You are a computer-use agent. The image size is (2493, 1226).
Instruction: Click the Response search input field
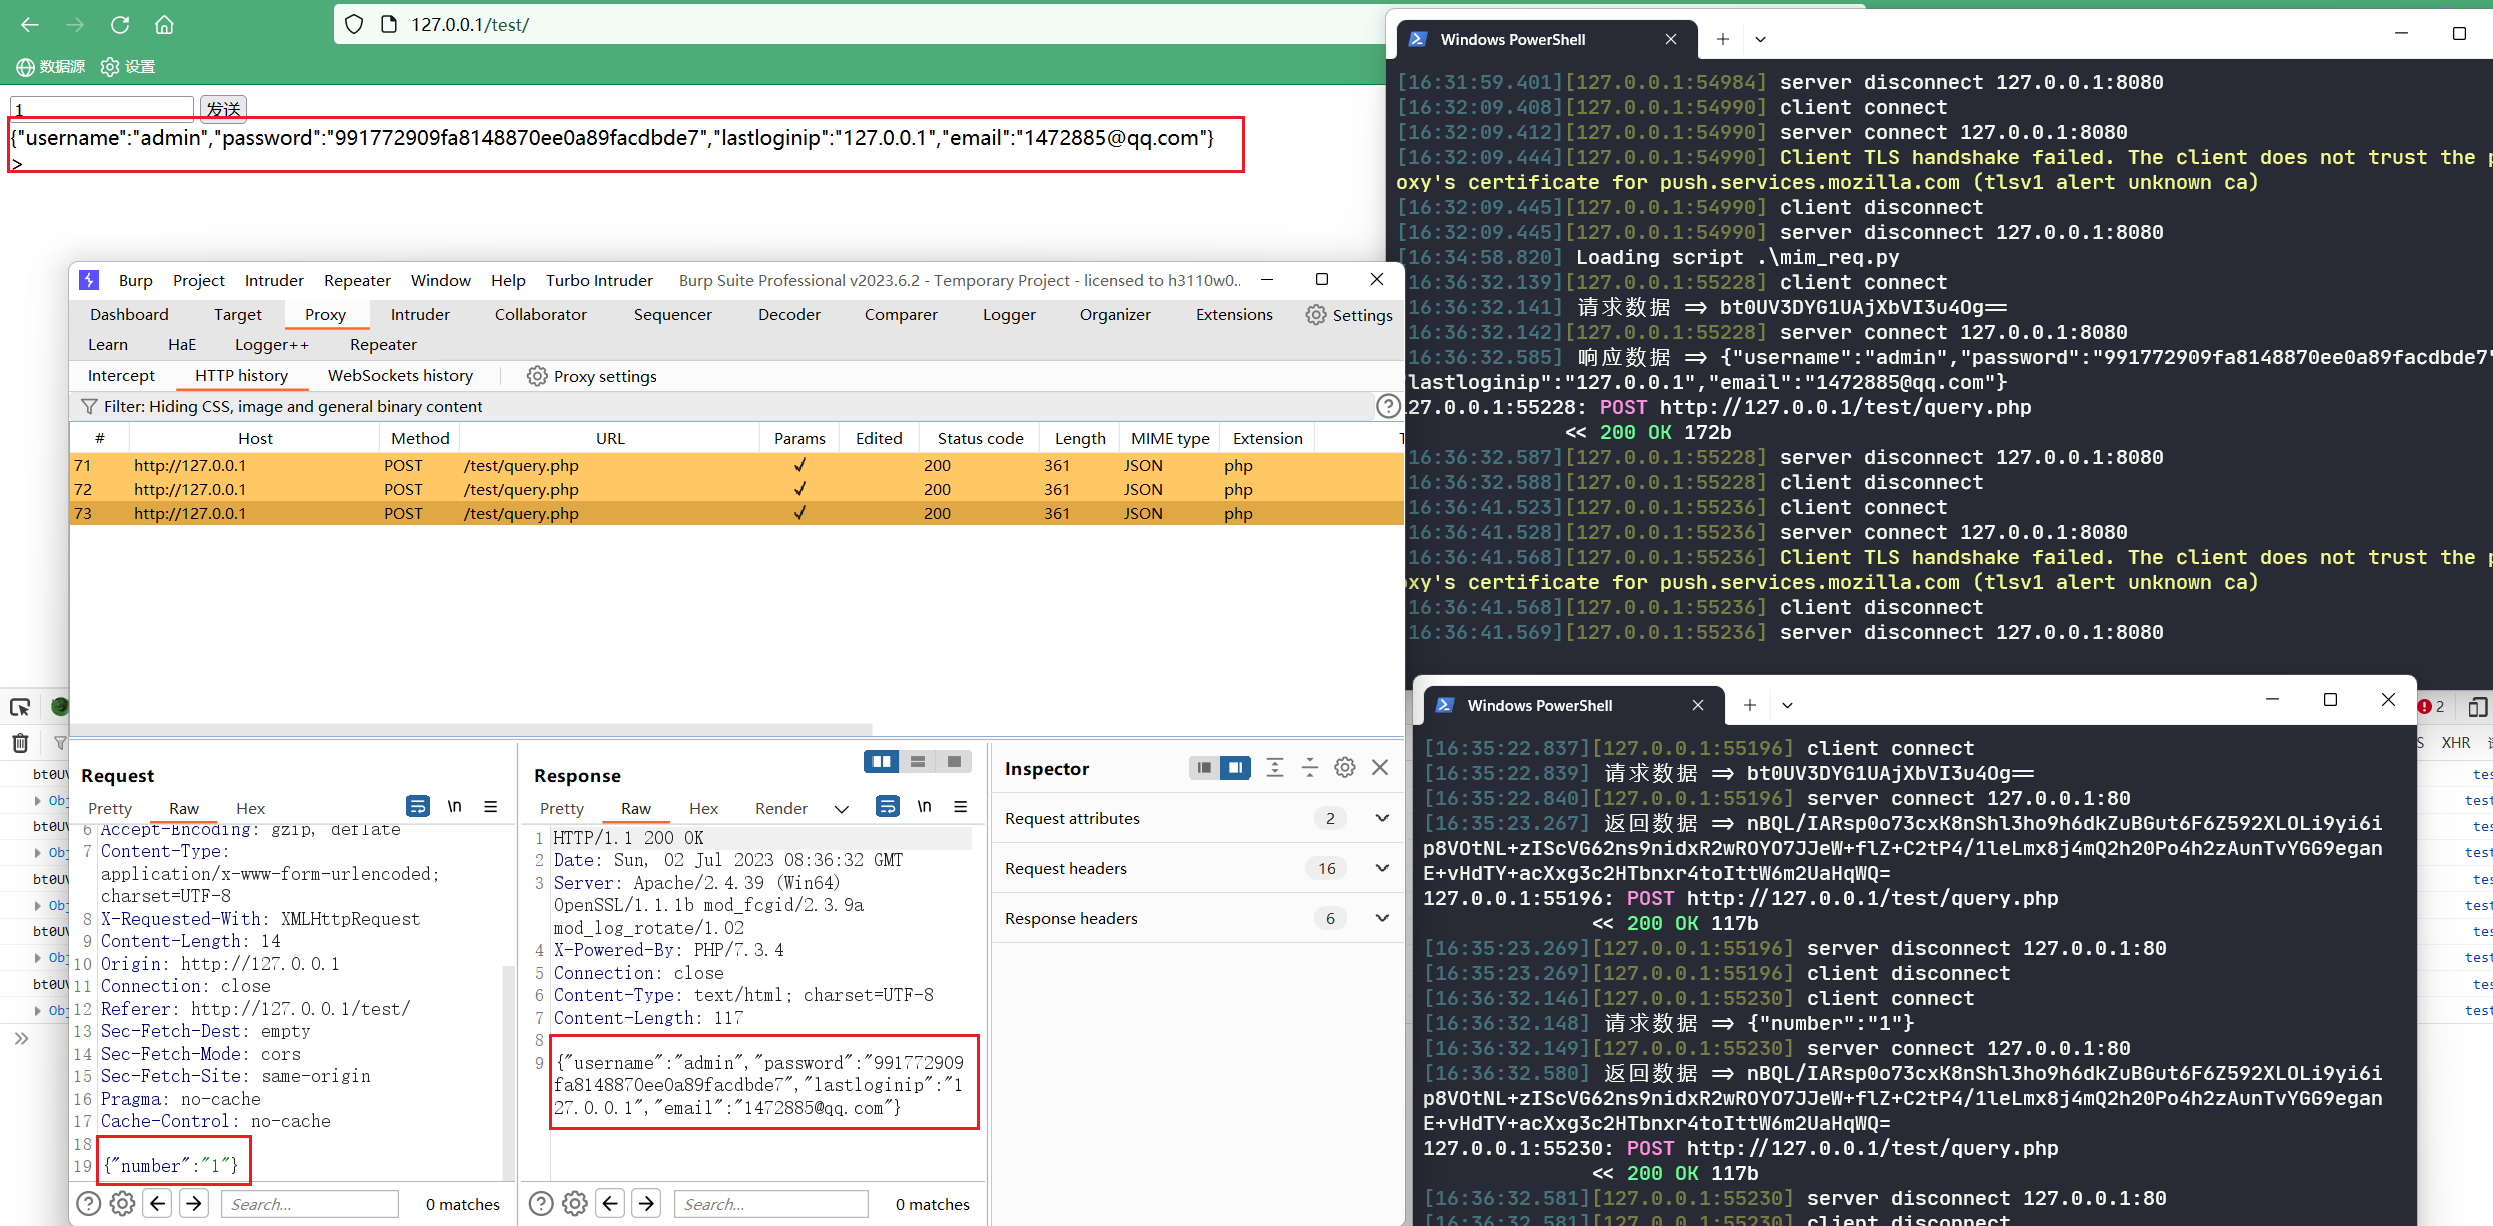[x=770, y=1204]
